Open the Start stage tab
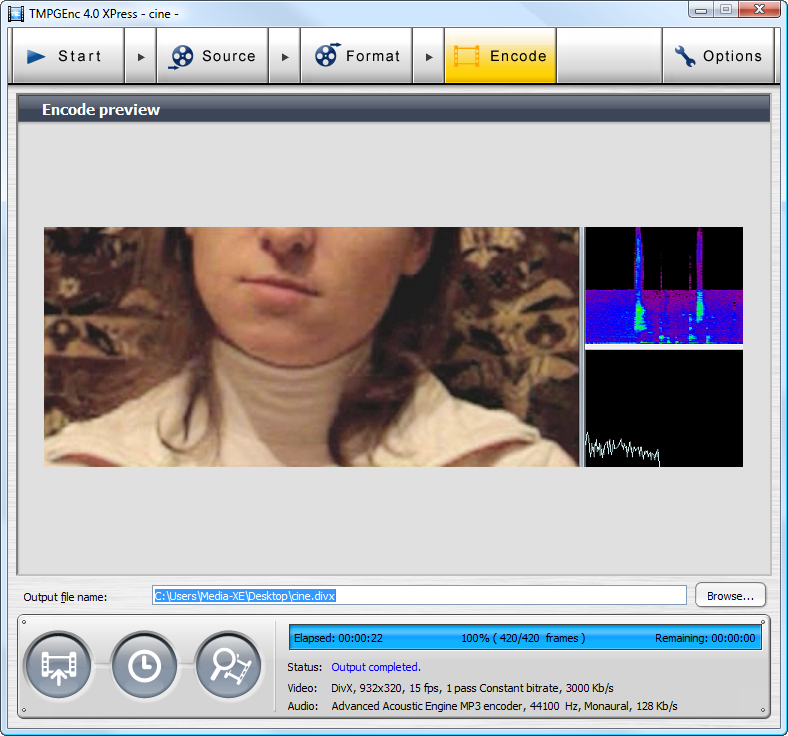Viewport: 788px width, 736px height. coord(68,56)
